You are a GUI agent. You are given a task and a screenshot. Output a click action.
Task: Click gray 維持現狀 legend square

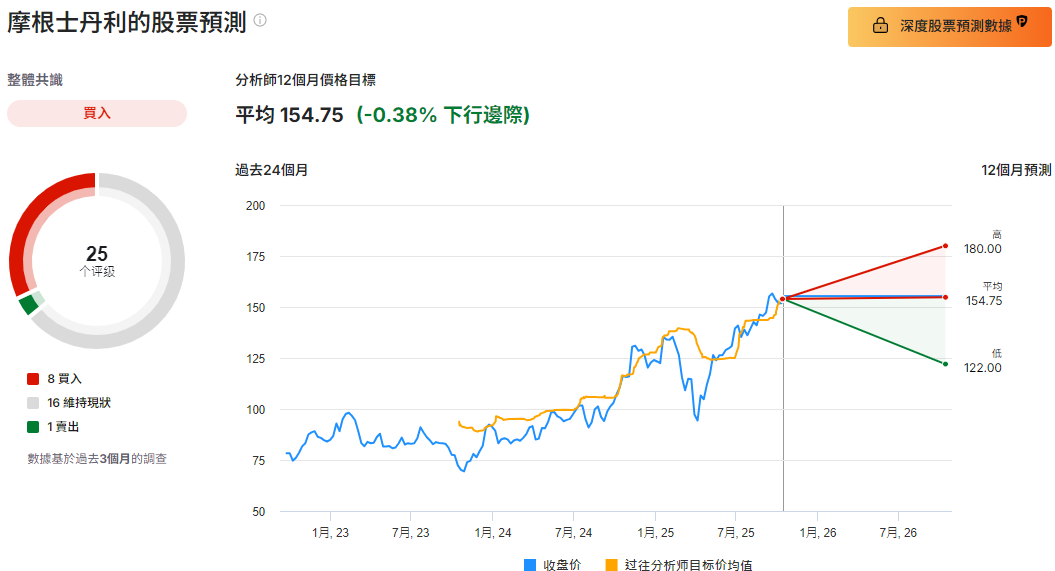(x=33, y=403)
